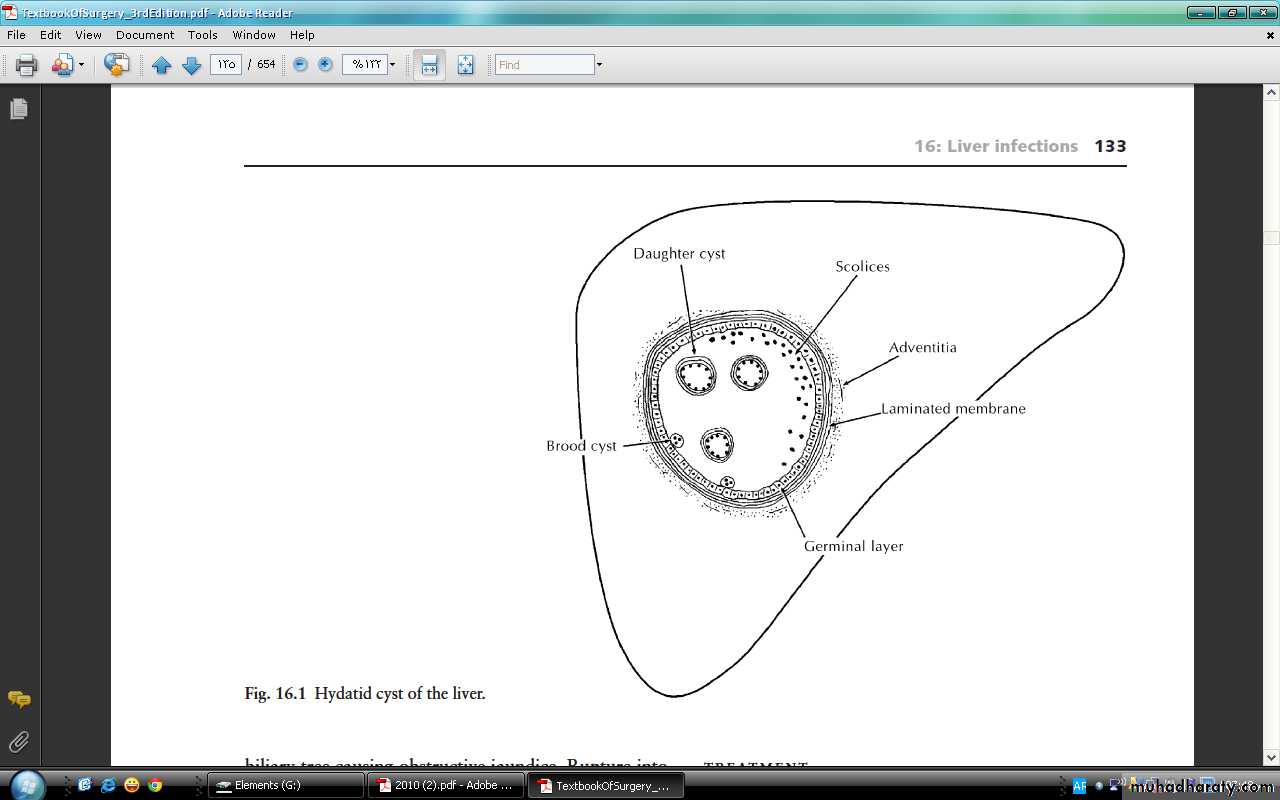Screen dimensions: 1280x800
Task: Go to next page with down arrow
Action: (191, 65)
